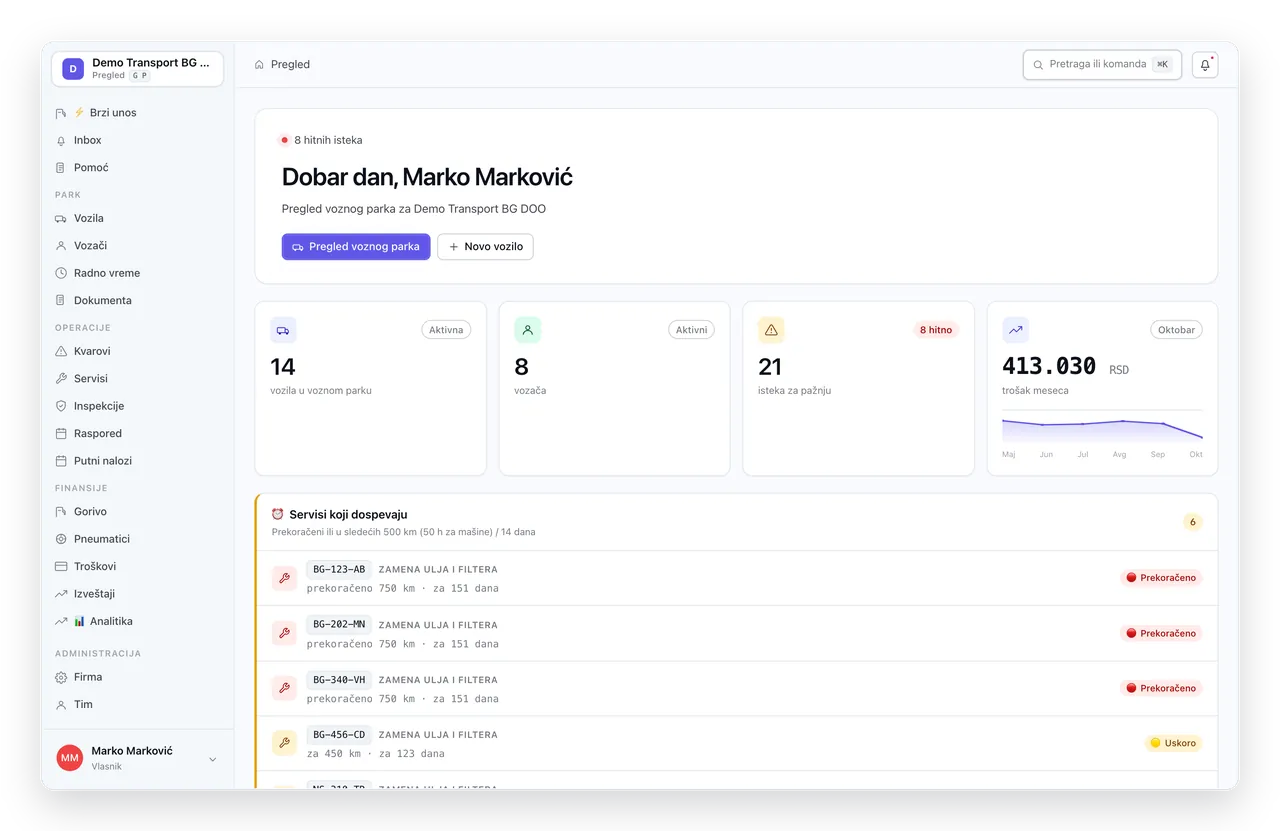
Task: Click the purple D company logo
Action: 73,68
